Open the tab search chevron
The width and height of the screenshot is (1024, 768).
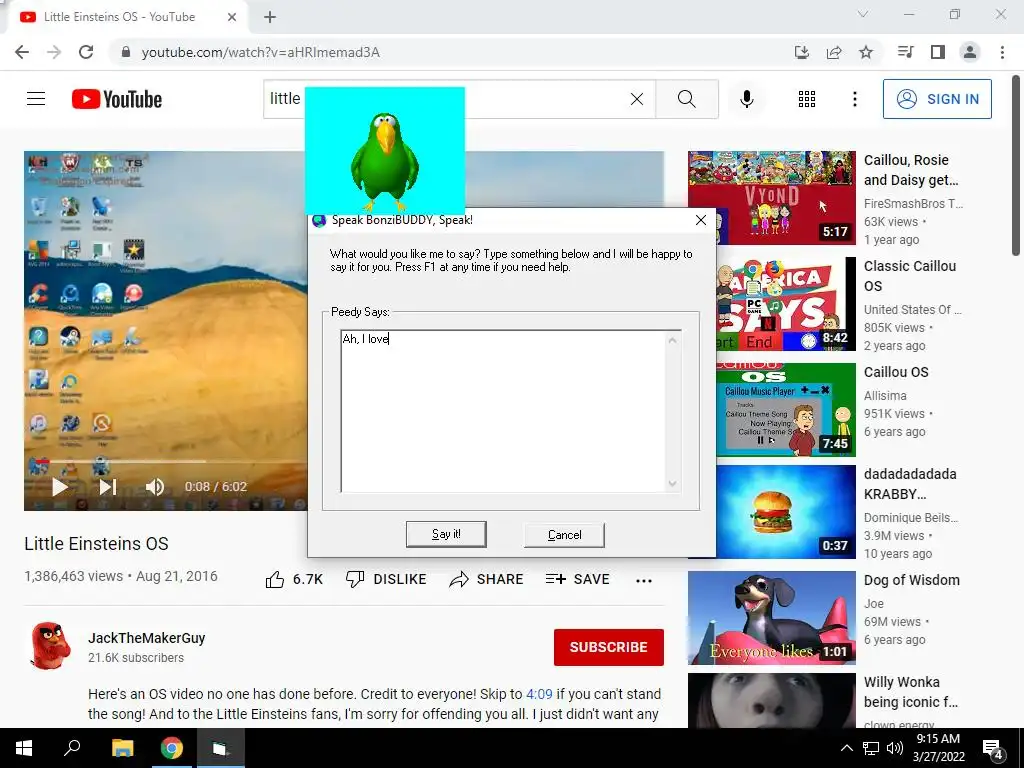(x=863, y=14)
